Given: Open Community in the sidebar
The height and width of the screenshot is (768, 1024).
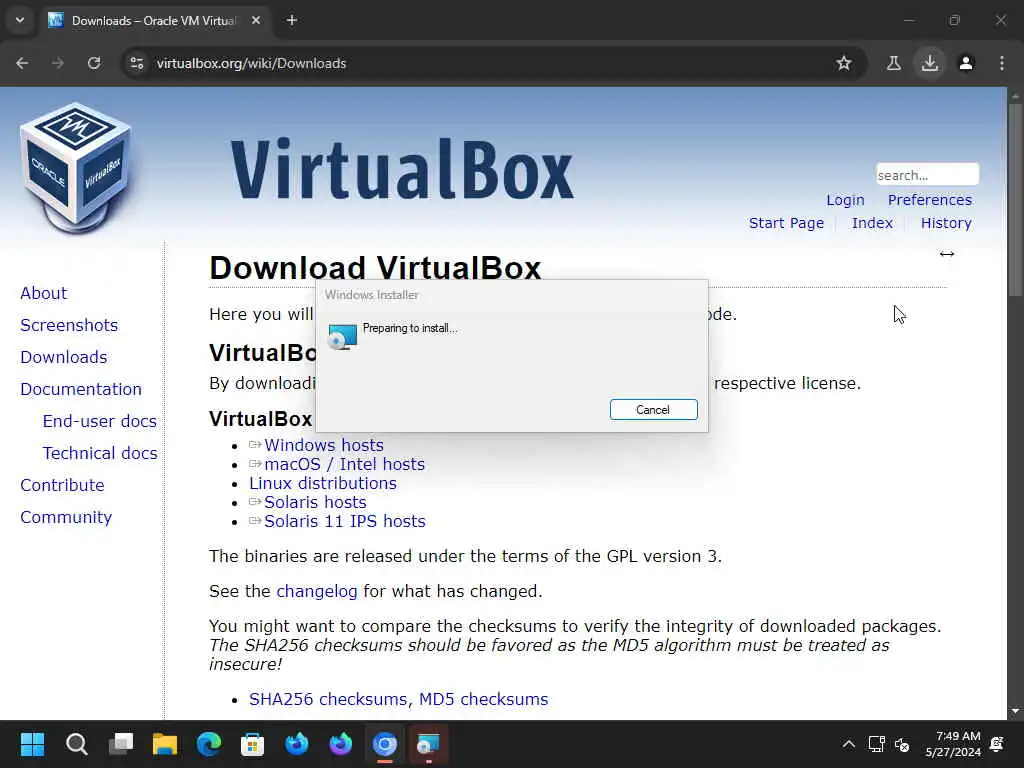Looking at the screenshot, I should click(x=66, y=517).
